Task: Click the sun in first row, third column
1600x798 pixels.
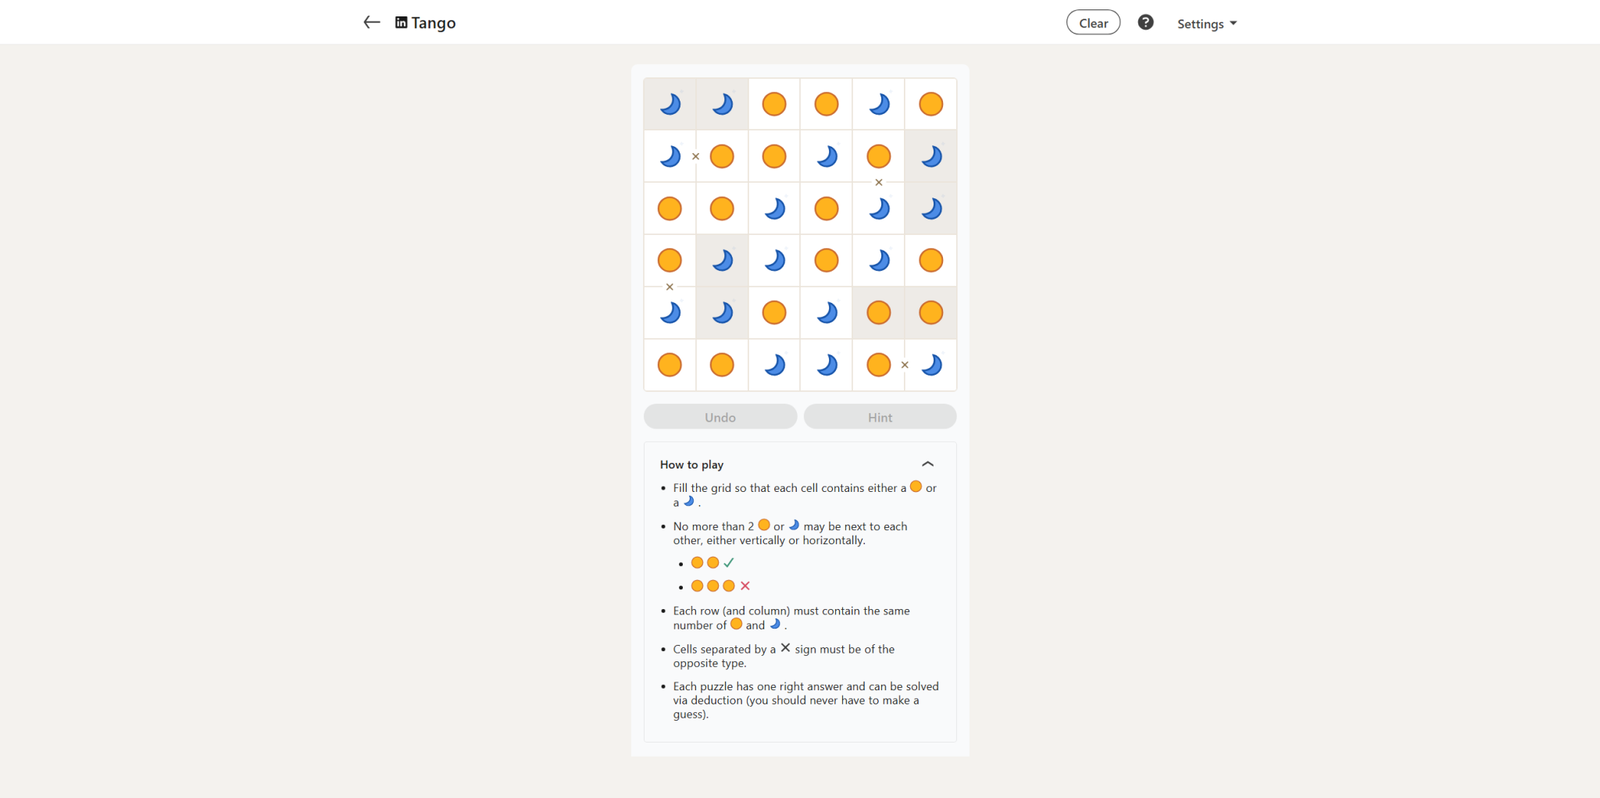Action: [x=774, y=104]
